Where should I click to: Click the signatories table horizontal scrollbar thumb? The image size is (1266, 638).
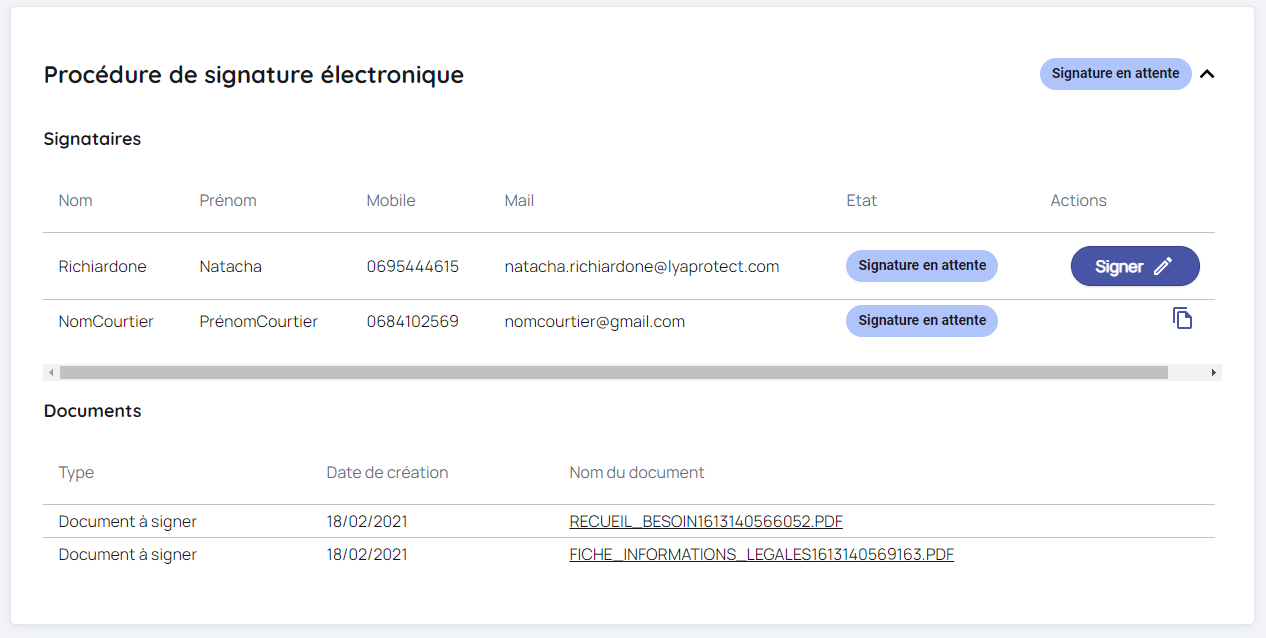click(x=613, y=372)
